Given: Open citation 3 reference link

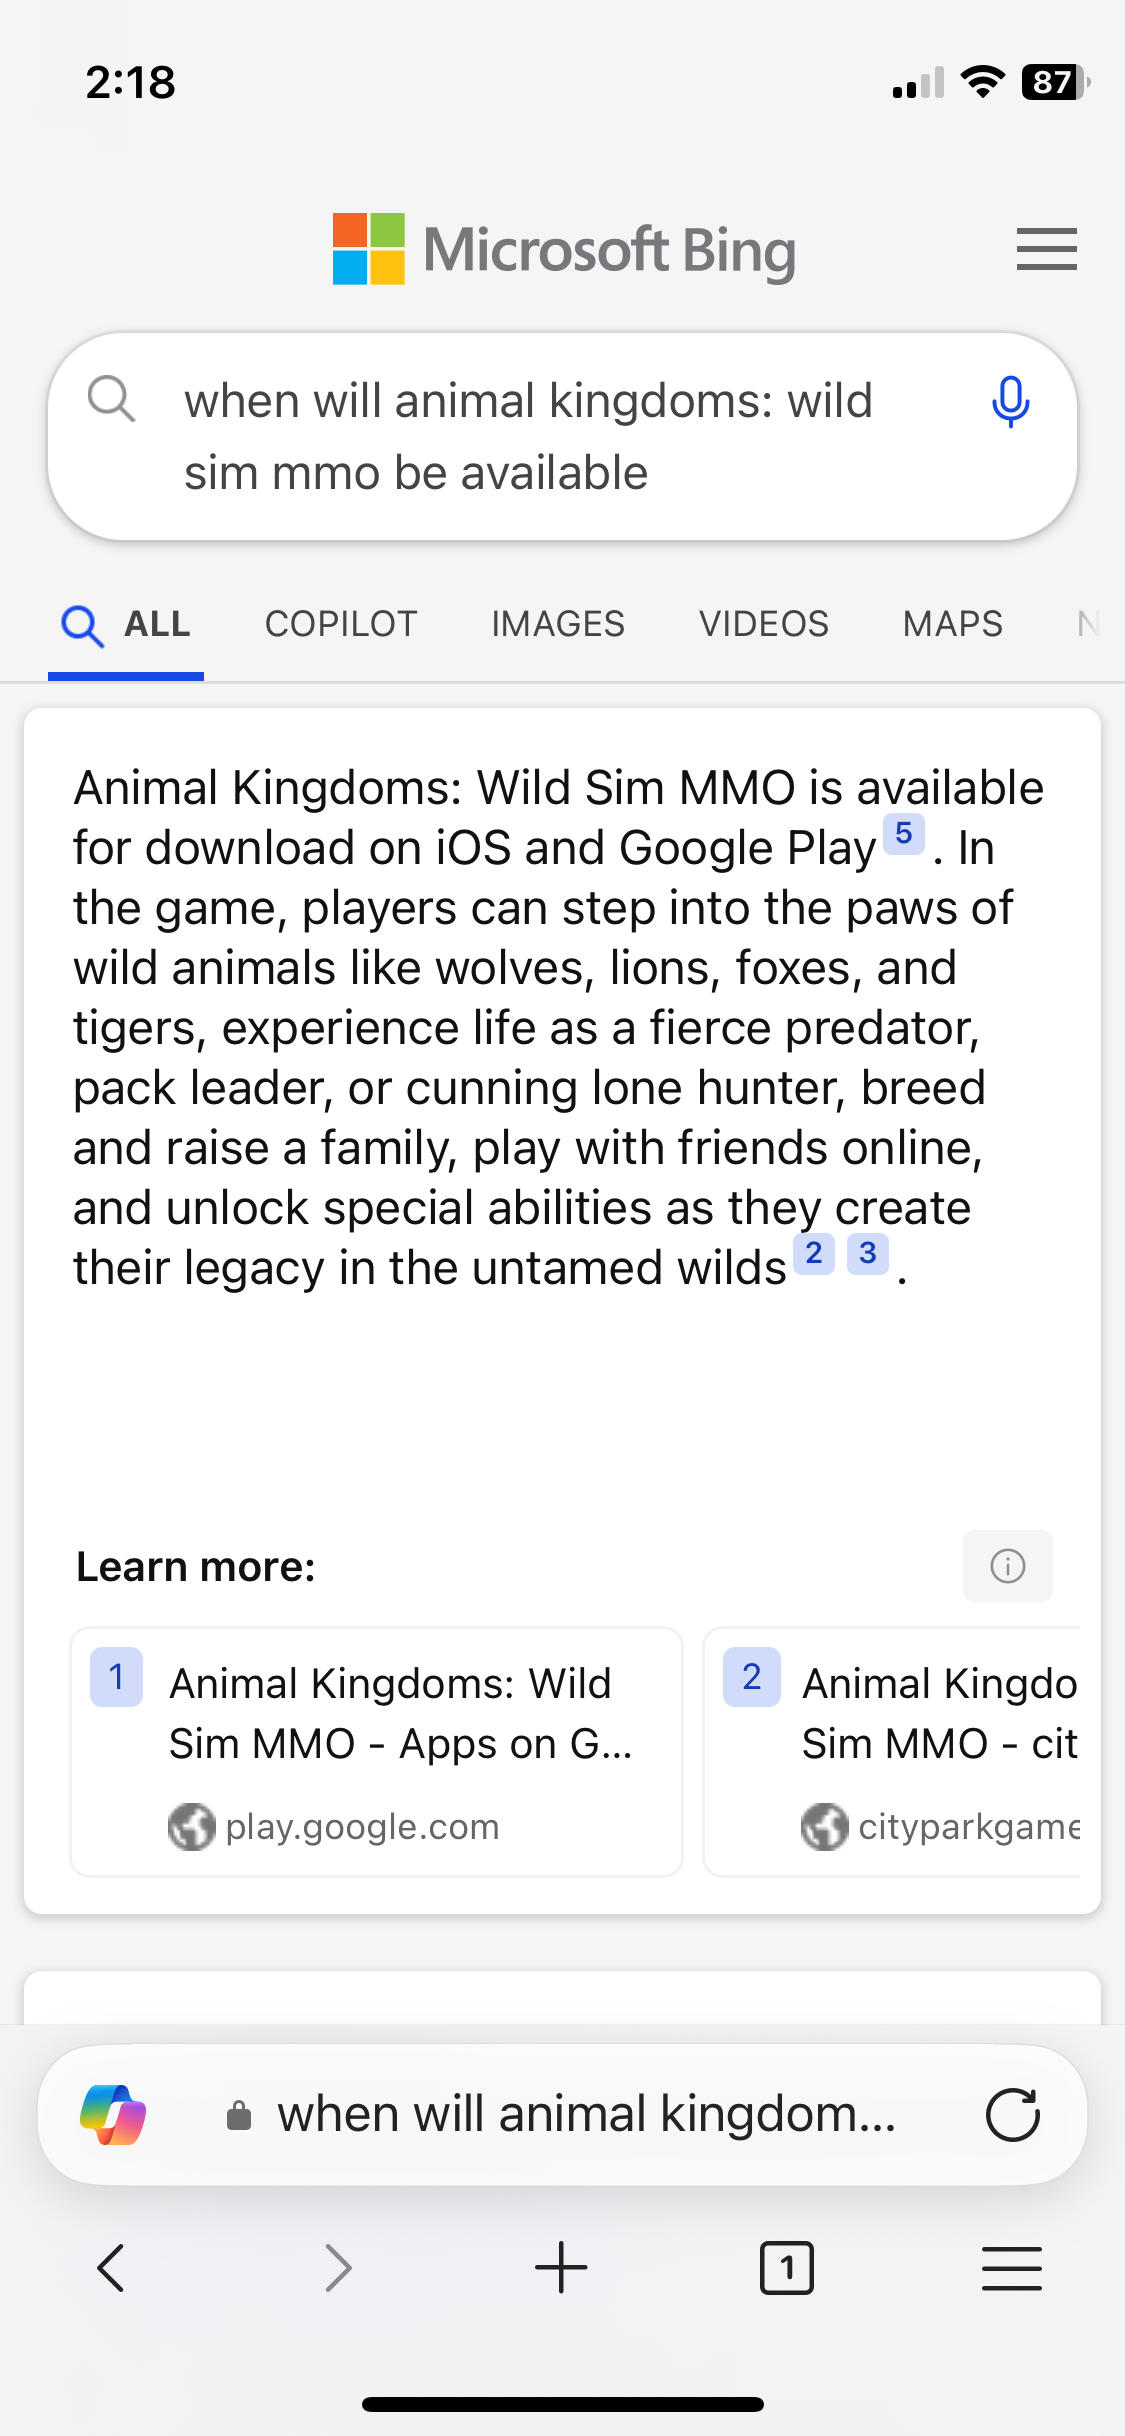Looking at the screenshot, I should click(867, 1253).
